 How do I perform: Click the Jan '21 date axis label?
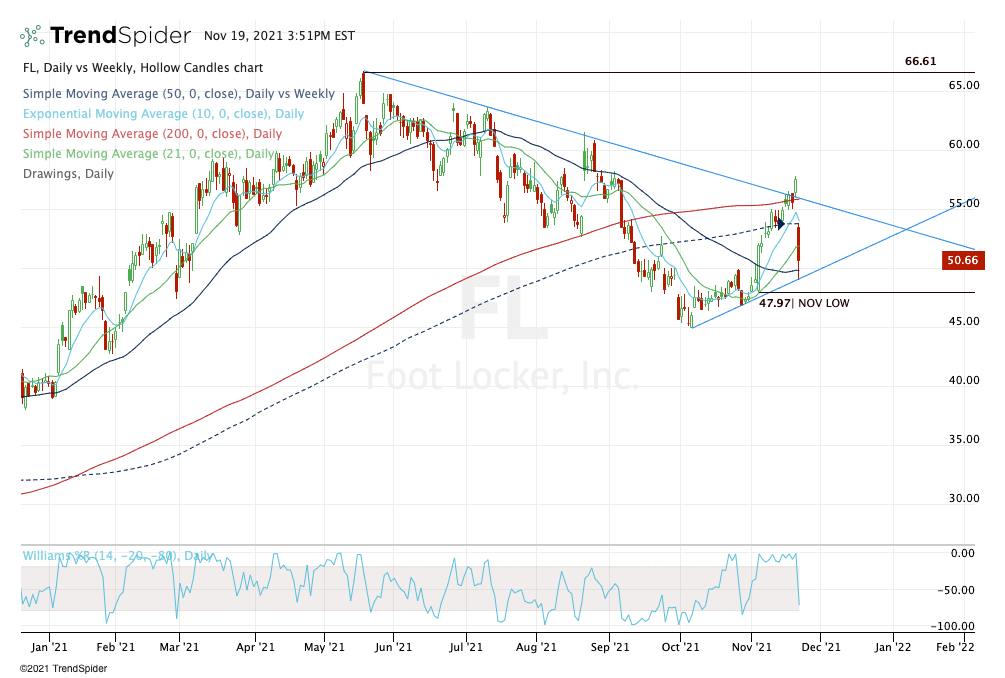tap(49, 647)
